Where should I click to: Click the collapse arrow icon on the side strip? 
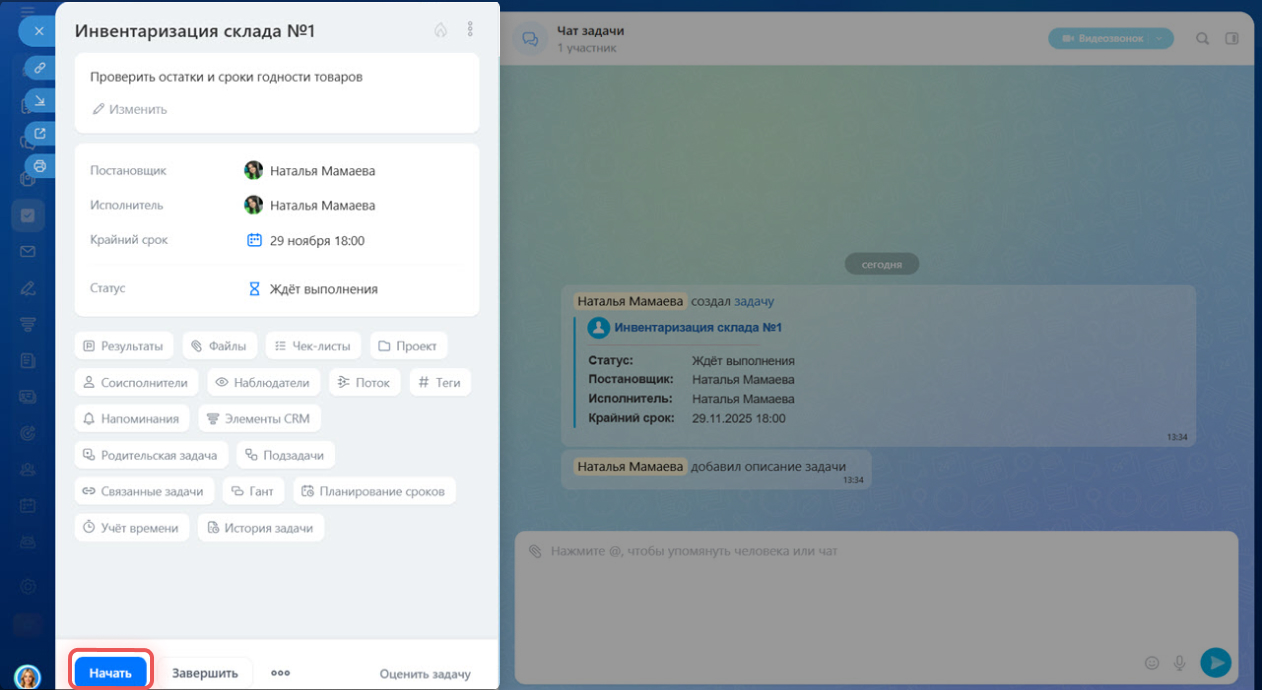click(x=40, y=101)
